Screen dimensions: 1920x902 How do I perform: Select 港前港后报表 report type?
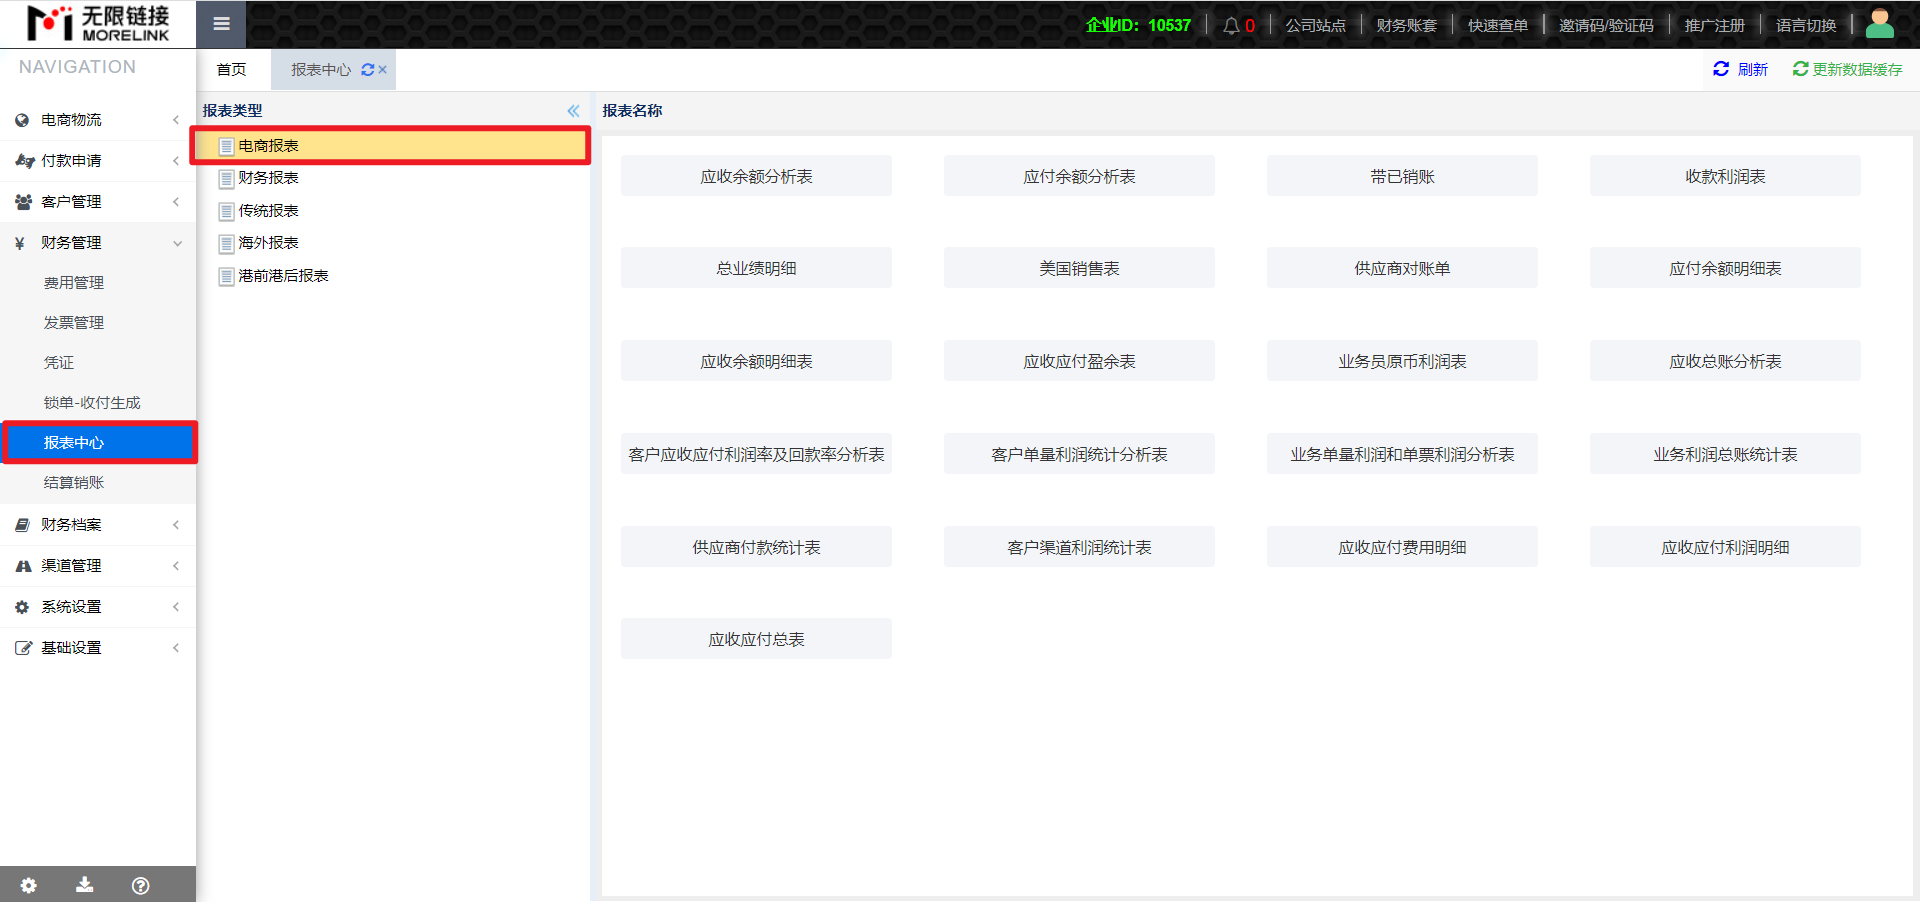click(x=283, y=276)
